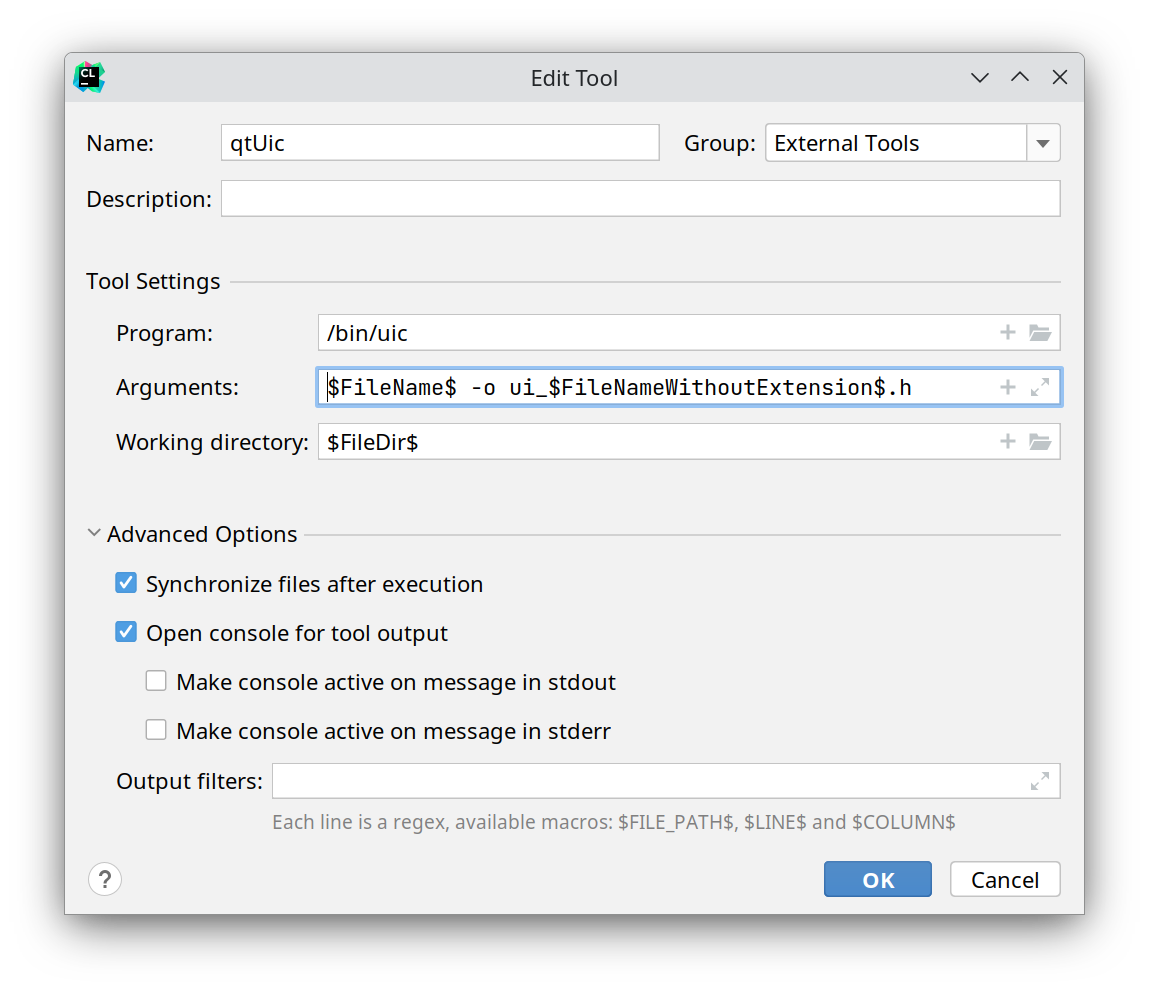Collapse the Advanced Options section

94,534
